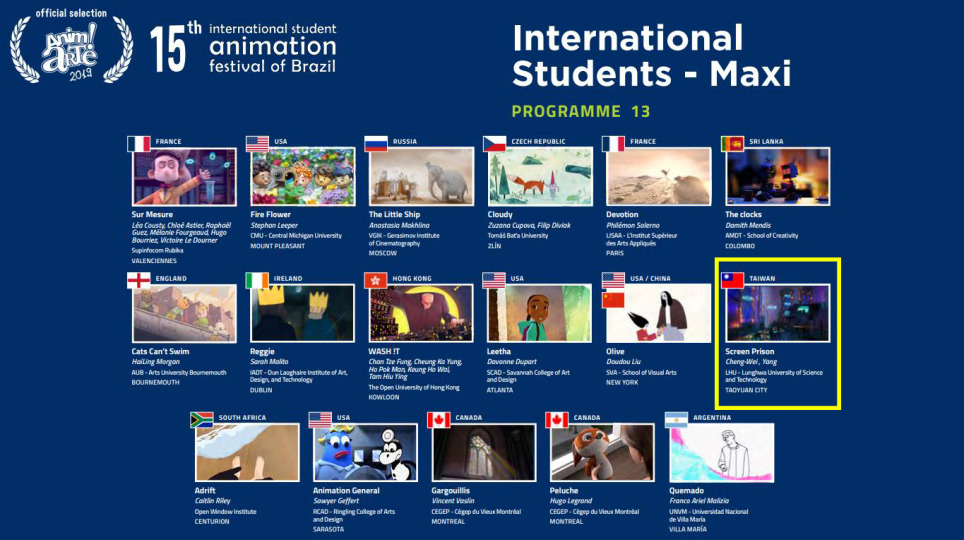Click the South Africa flag icon

click(202, 419)
